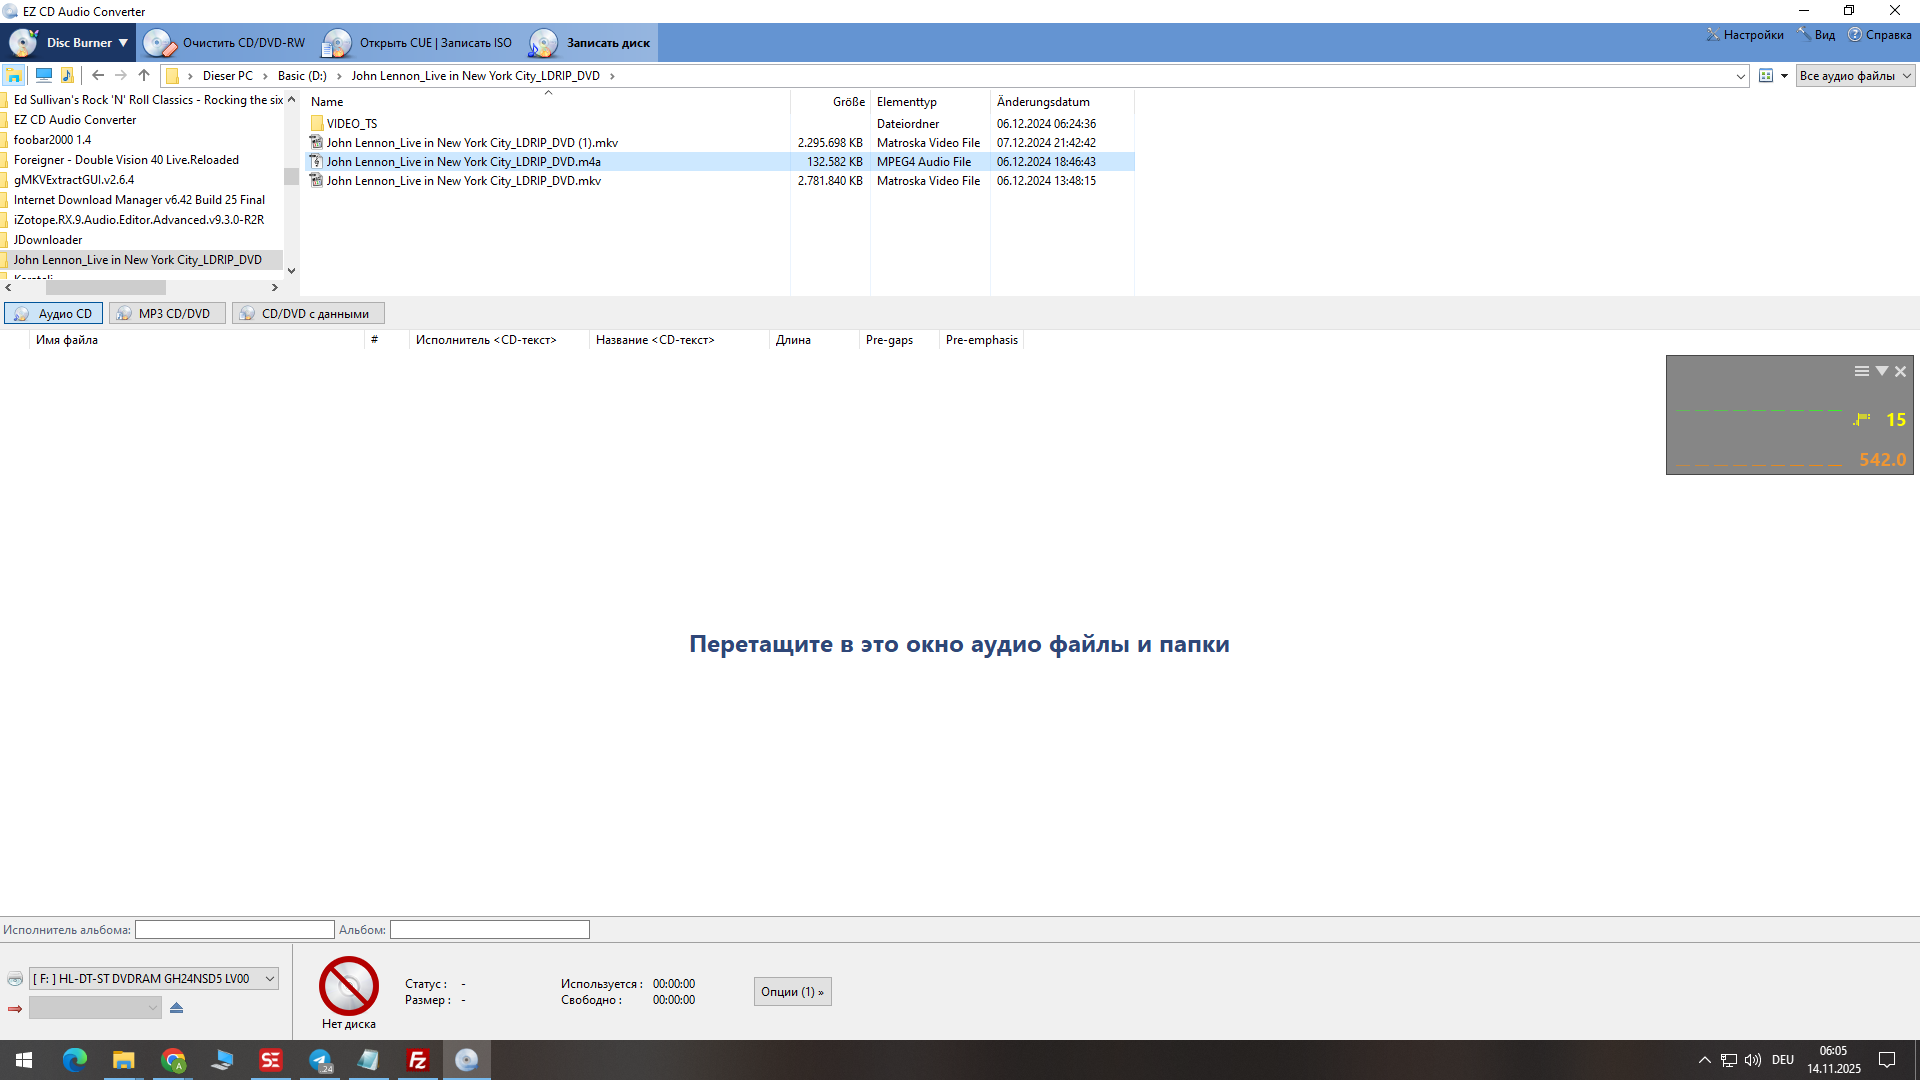Close the floating meter widget

click(1900, 371)
